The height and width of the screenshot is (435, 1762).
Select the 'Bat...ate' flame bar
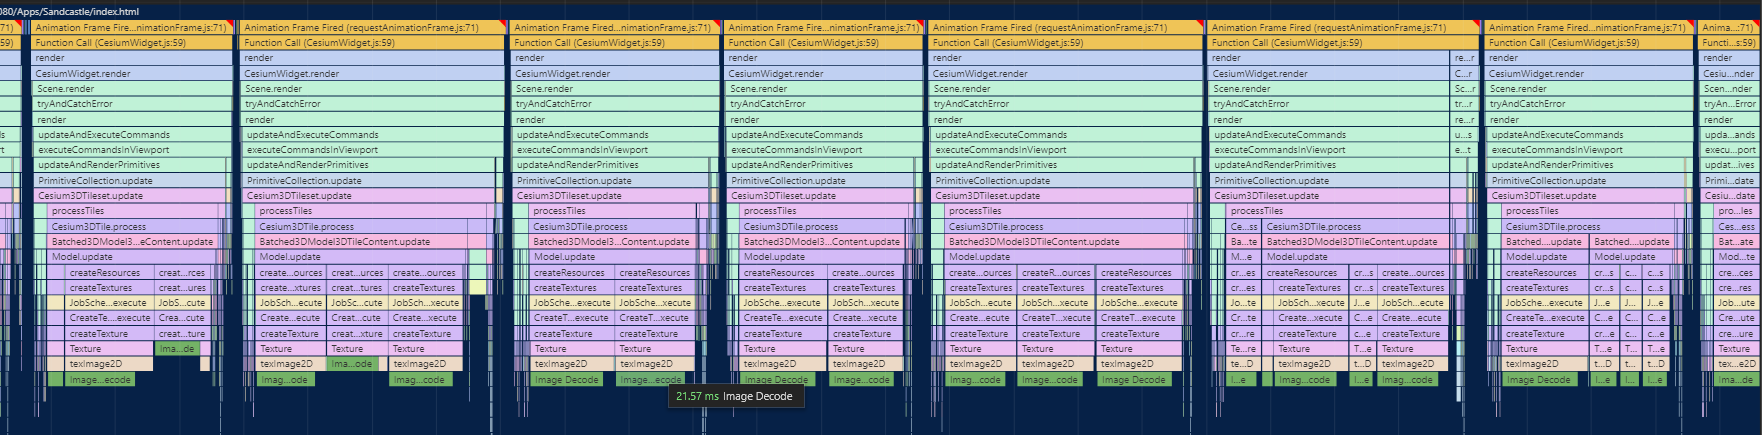pos(1735,242)
